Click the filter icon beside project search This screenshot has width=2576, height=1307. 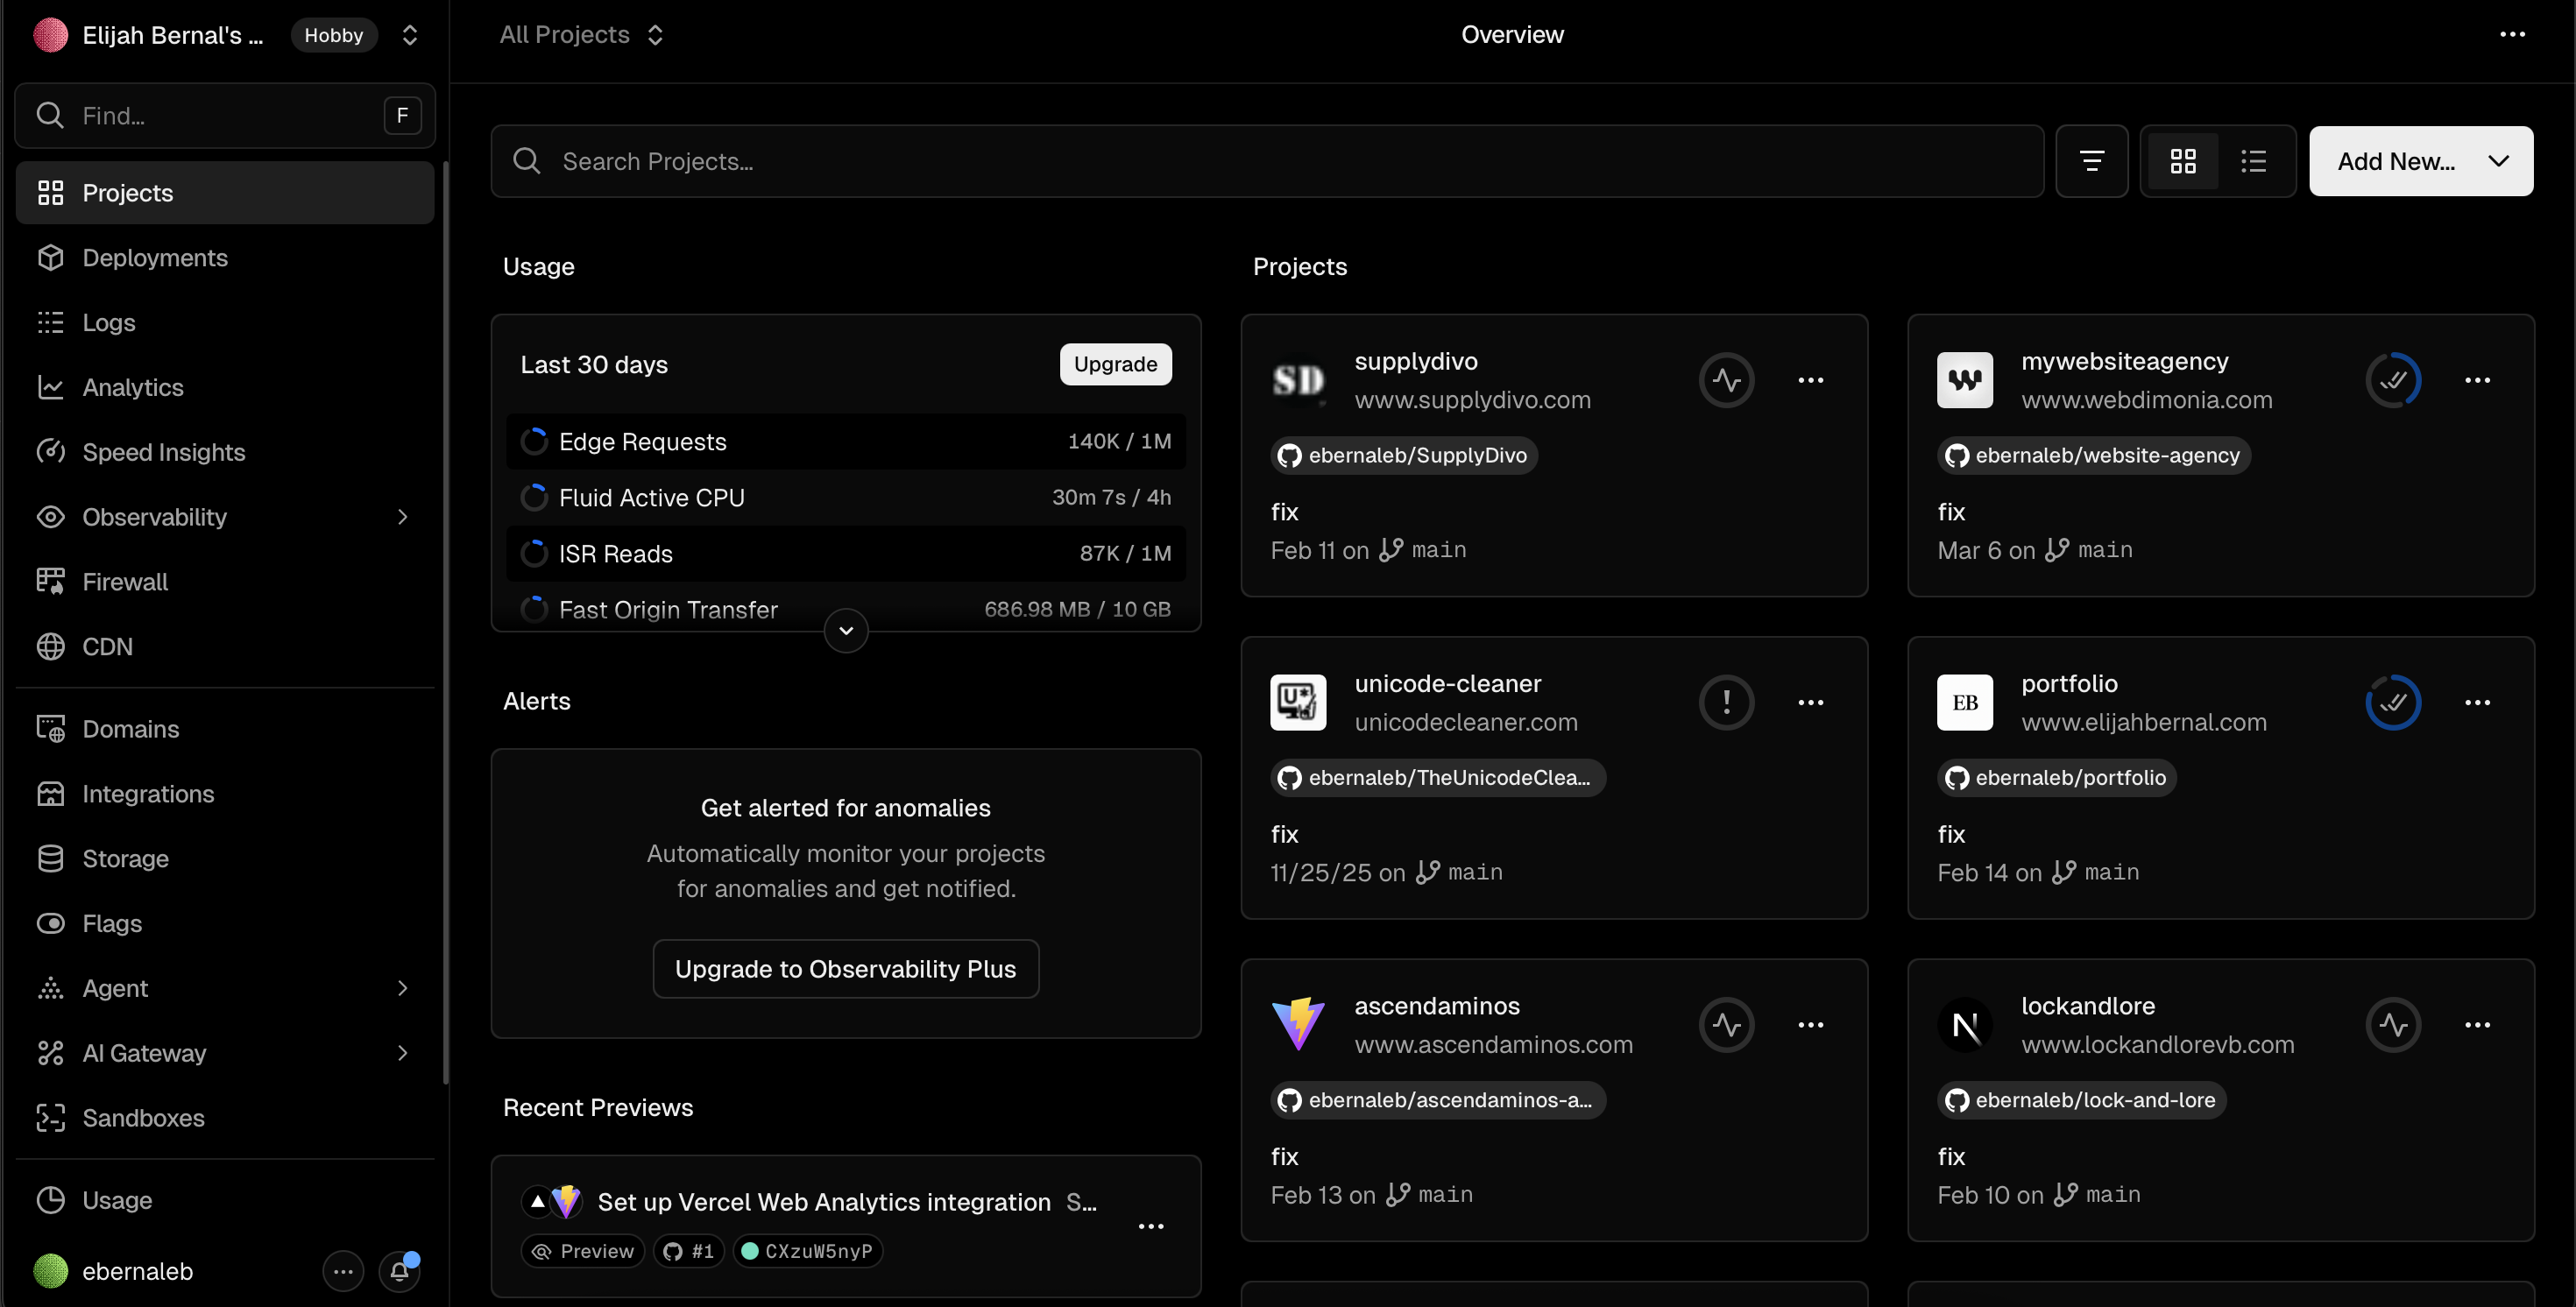[x=2091, y=161]
